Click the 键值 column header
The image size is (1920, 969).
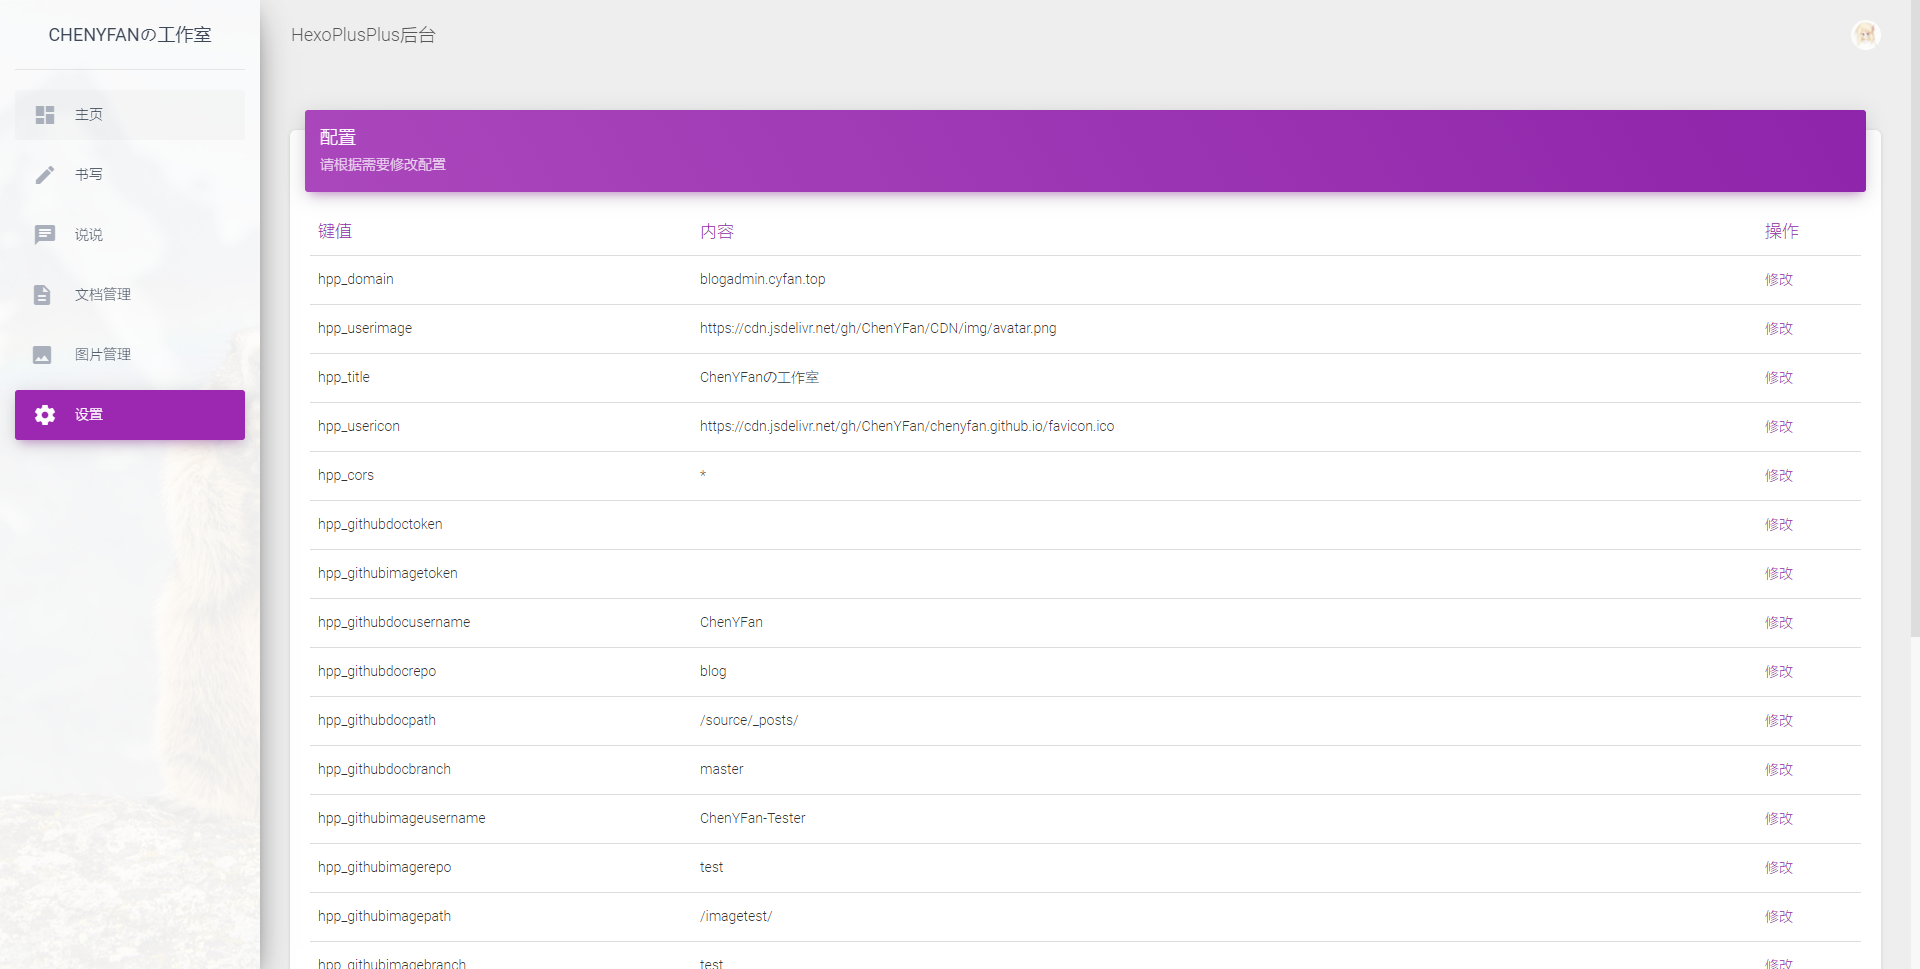click(335, 231)
